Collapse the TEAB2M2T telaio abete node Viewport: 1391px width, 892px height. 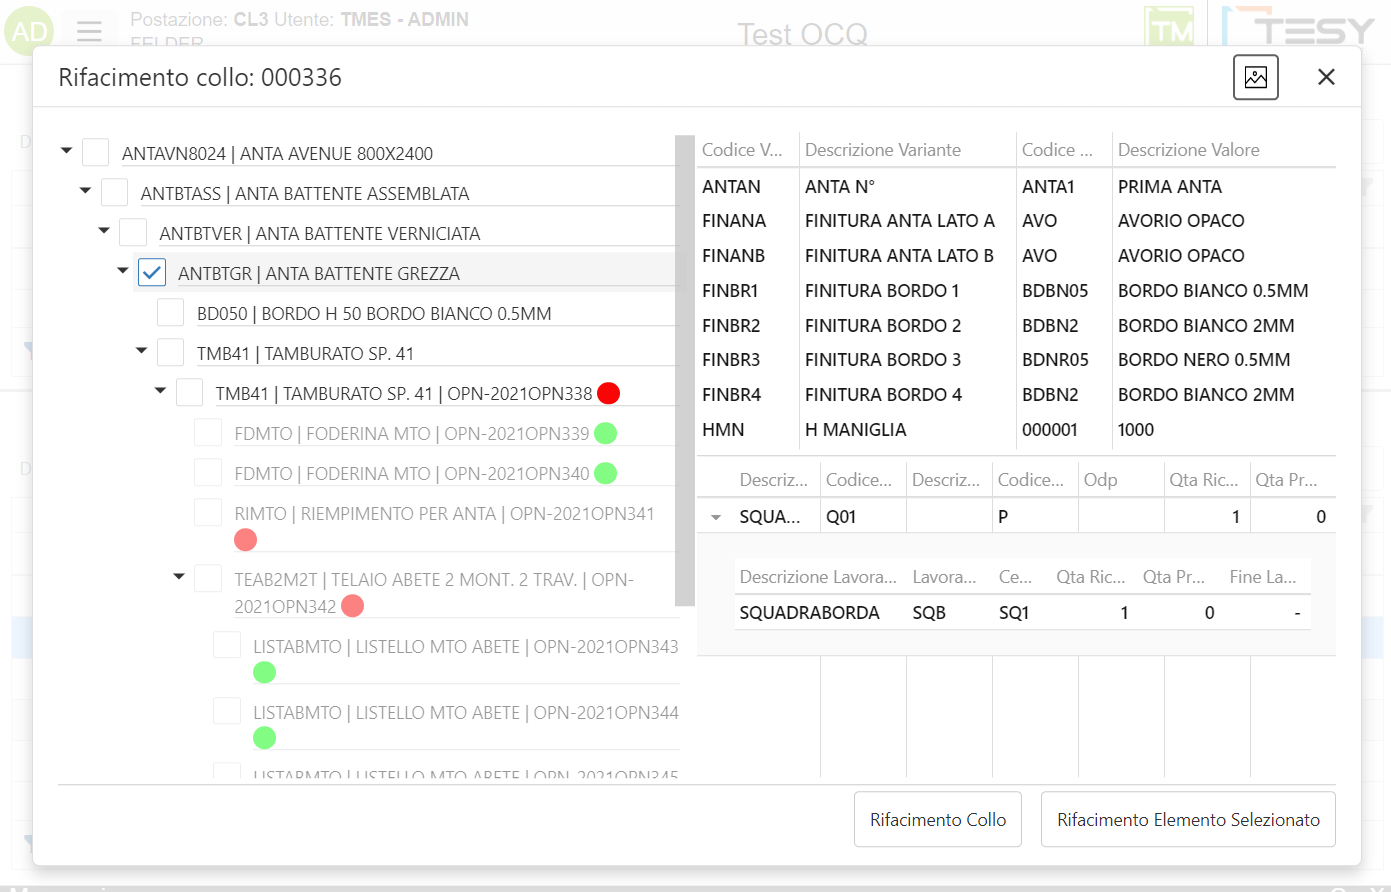point(179,576)
